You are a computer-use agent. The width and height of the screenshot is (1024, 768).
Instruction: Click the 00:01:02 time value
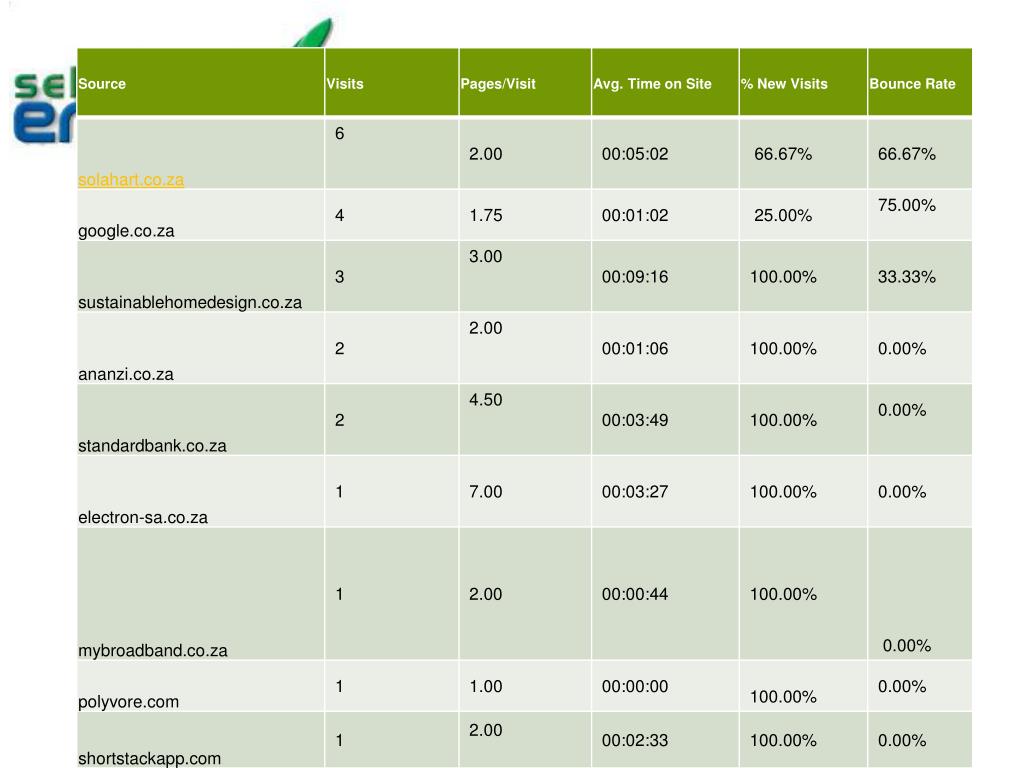click(x=635, y=216)
